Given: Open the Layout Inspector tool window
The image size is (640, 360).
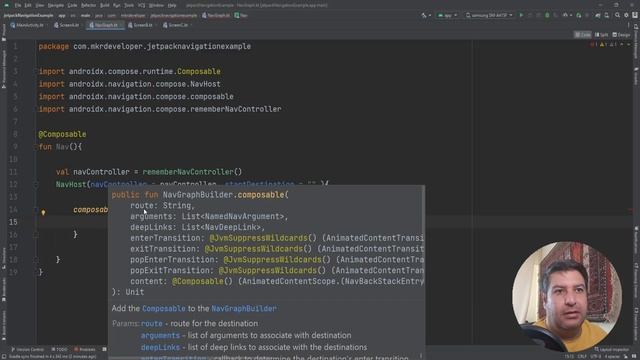Looking at the screenshot, I should pyautogui.click(x=612, y=349).
